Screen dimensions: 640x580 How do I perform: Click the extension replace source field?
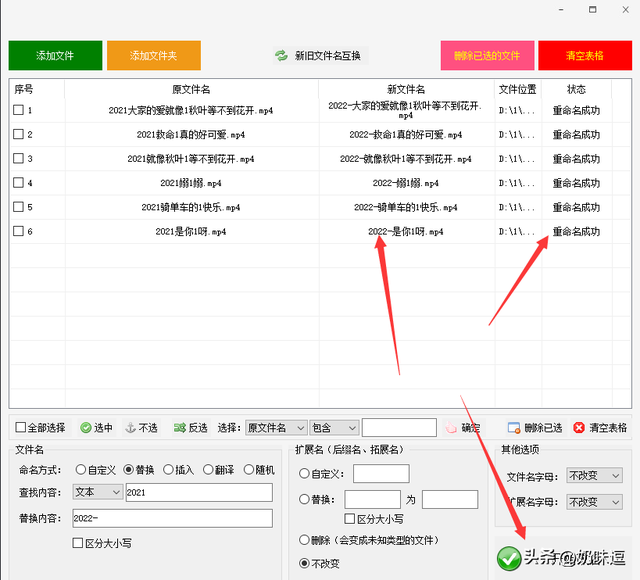point(373,500)
